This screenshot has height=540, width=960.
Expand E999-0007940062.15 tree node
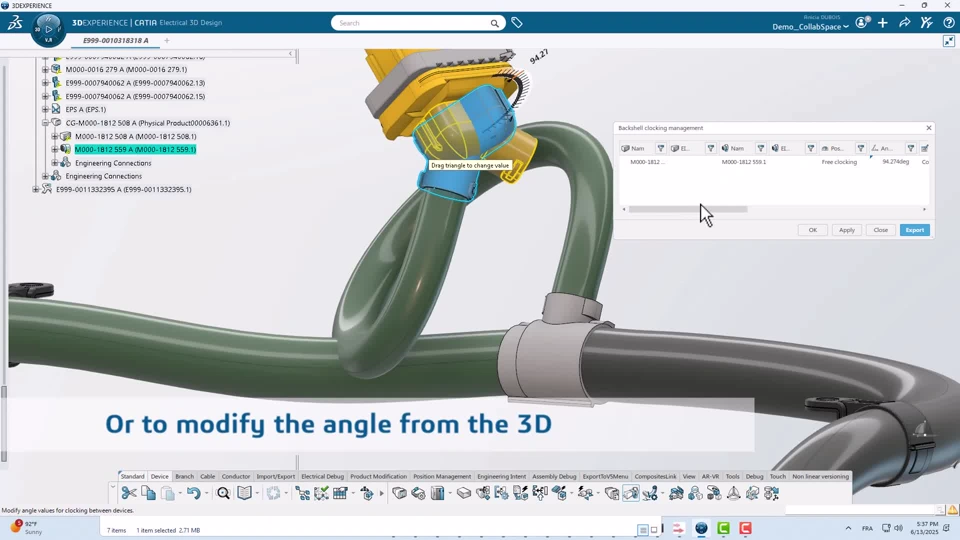click(45, 96)
